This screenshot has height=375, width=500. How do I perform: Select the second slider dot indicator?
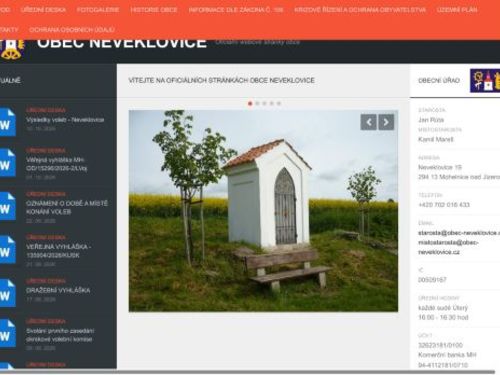click(257, 103)
